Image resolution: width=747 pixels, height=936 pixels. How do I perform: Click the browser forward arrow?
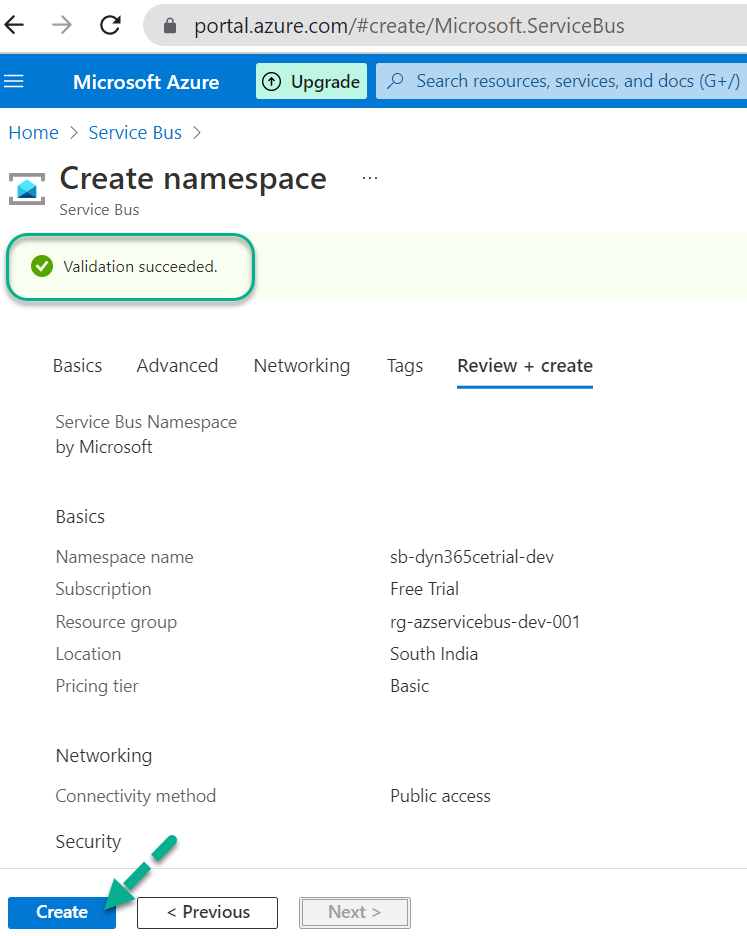[62, 25]
